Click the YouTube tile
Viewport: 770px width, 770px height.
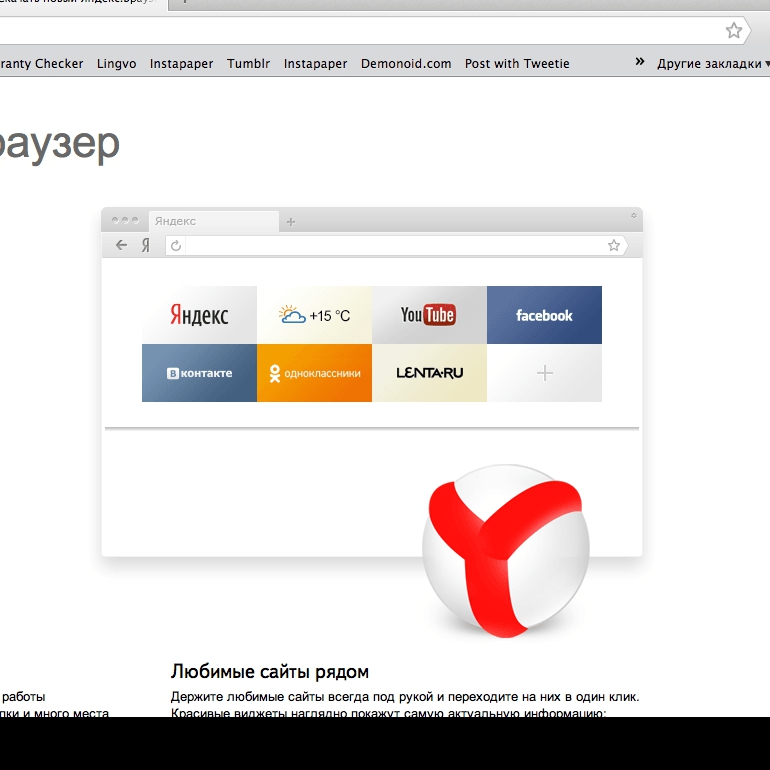[429, 315]
